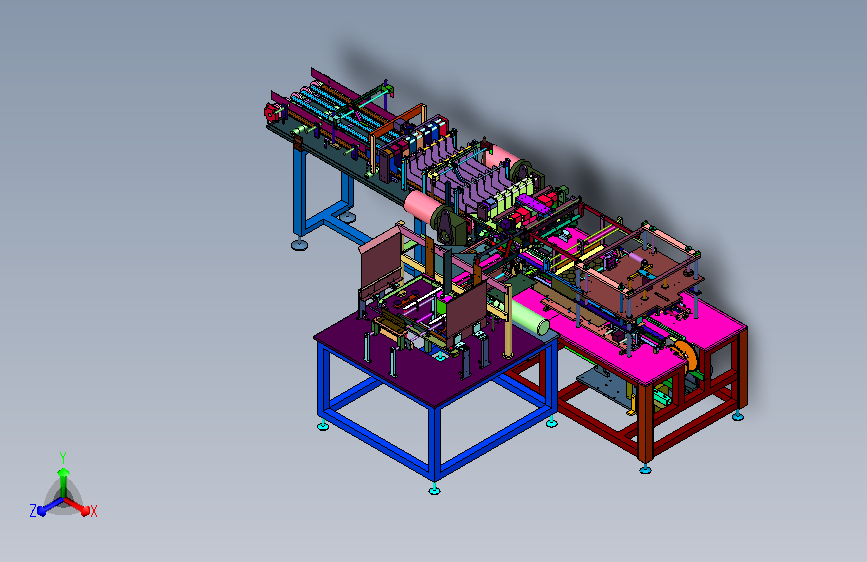Click the red X axis on orientation triad
867x562 pixels.
[82, 508]
